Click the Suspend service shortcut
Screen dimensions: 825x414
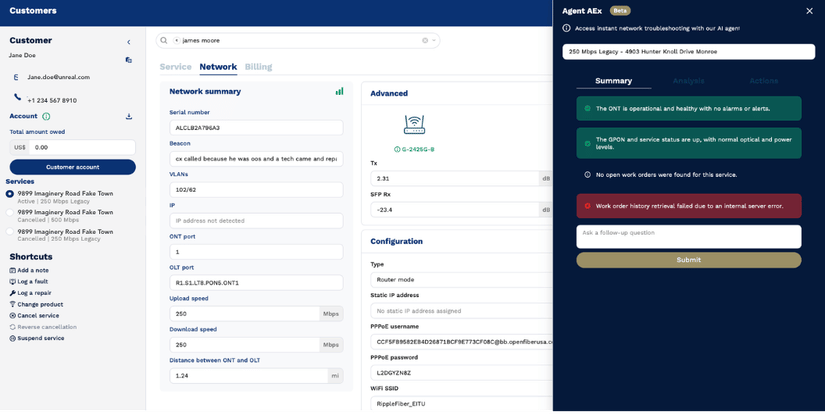37,338
